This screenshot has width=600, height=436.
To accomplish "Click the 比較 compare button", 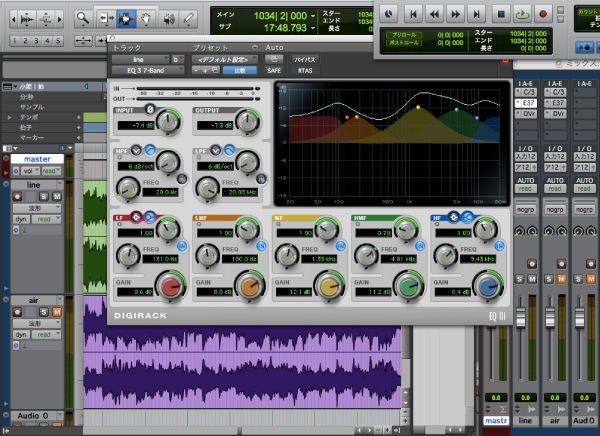I will pos(240,70).
